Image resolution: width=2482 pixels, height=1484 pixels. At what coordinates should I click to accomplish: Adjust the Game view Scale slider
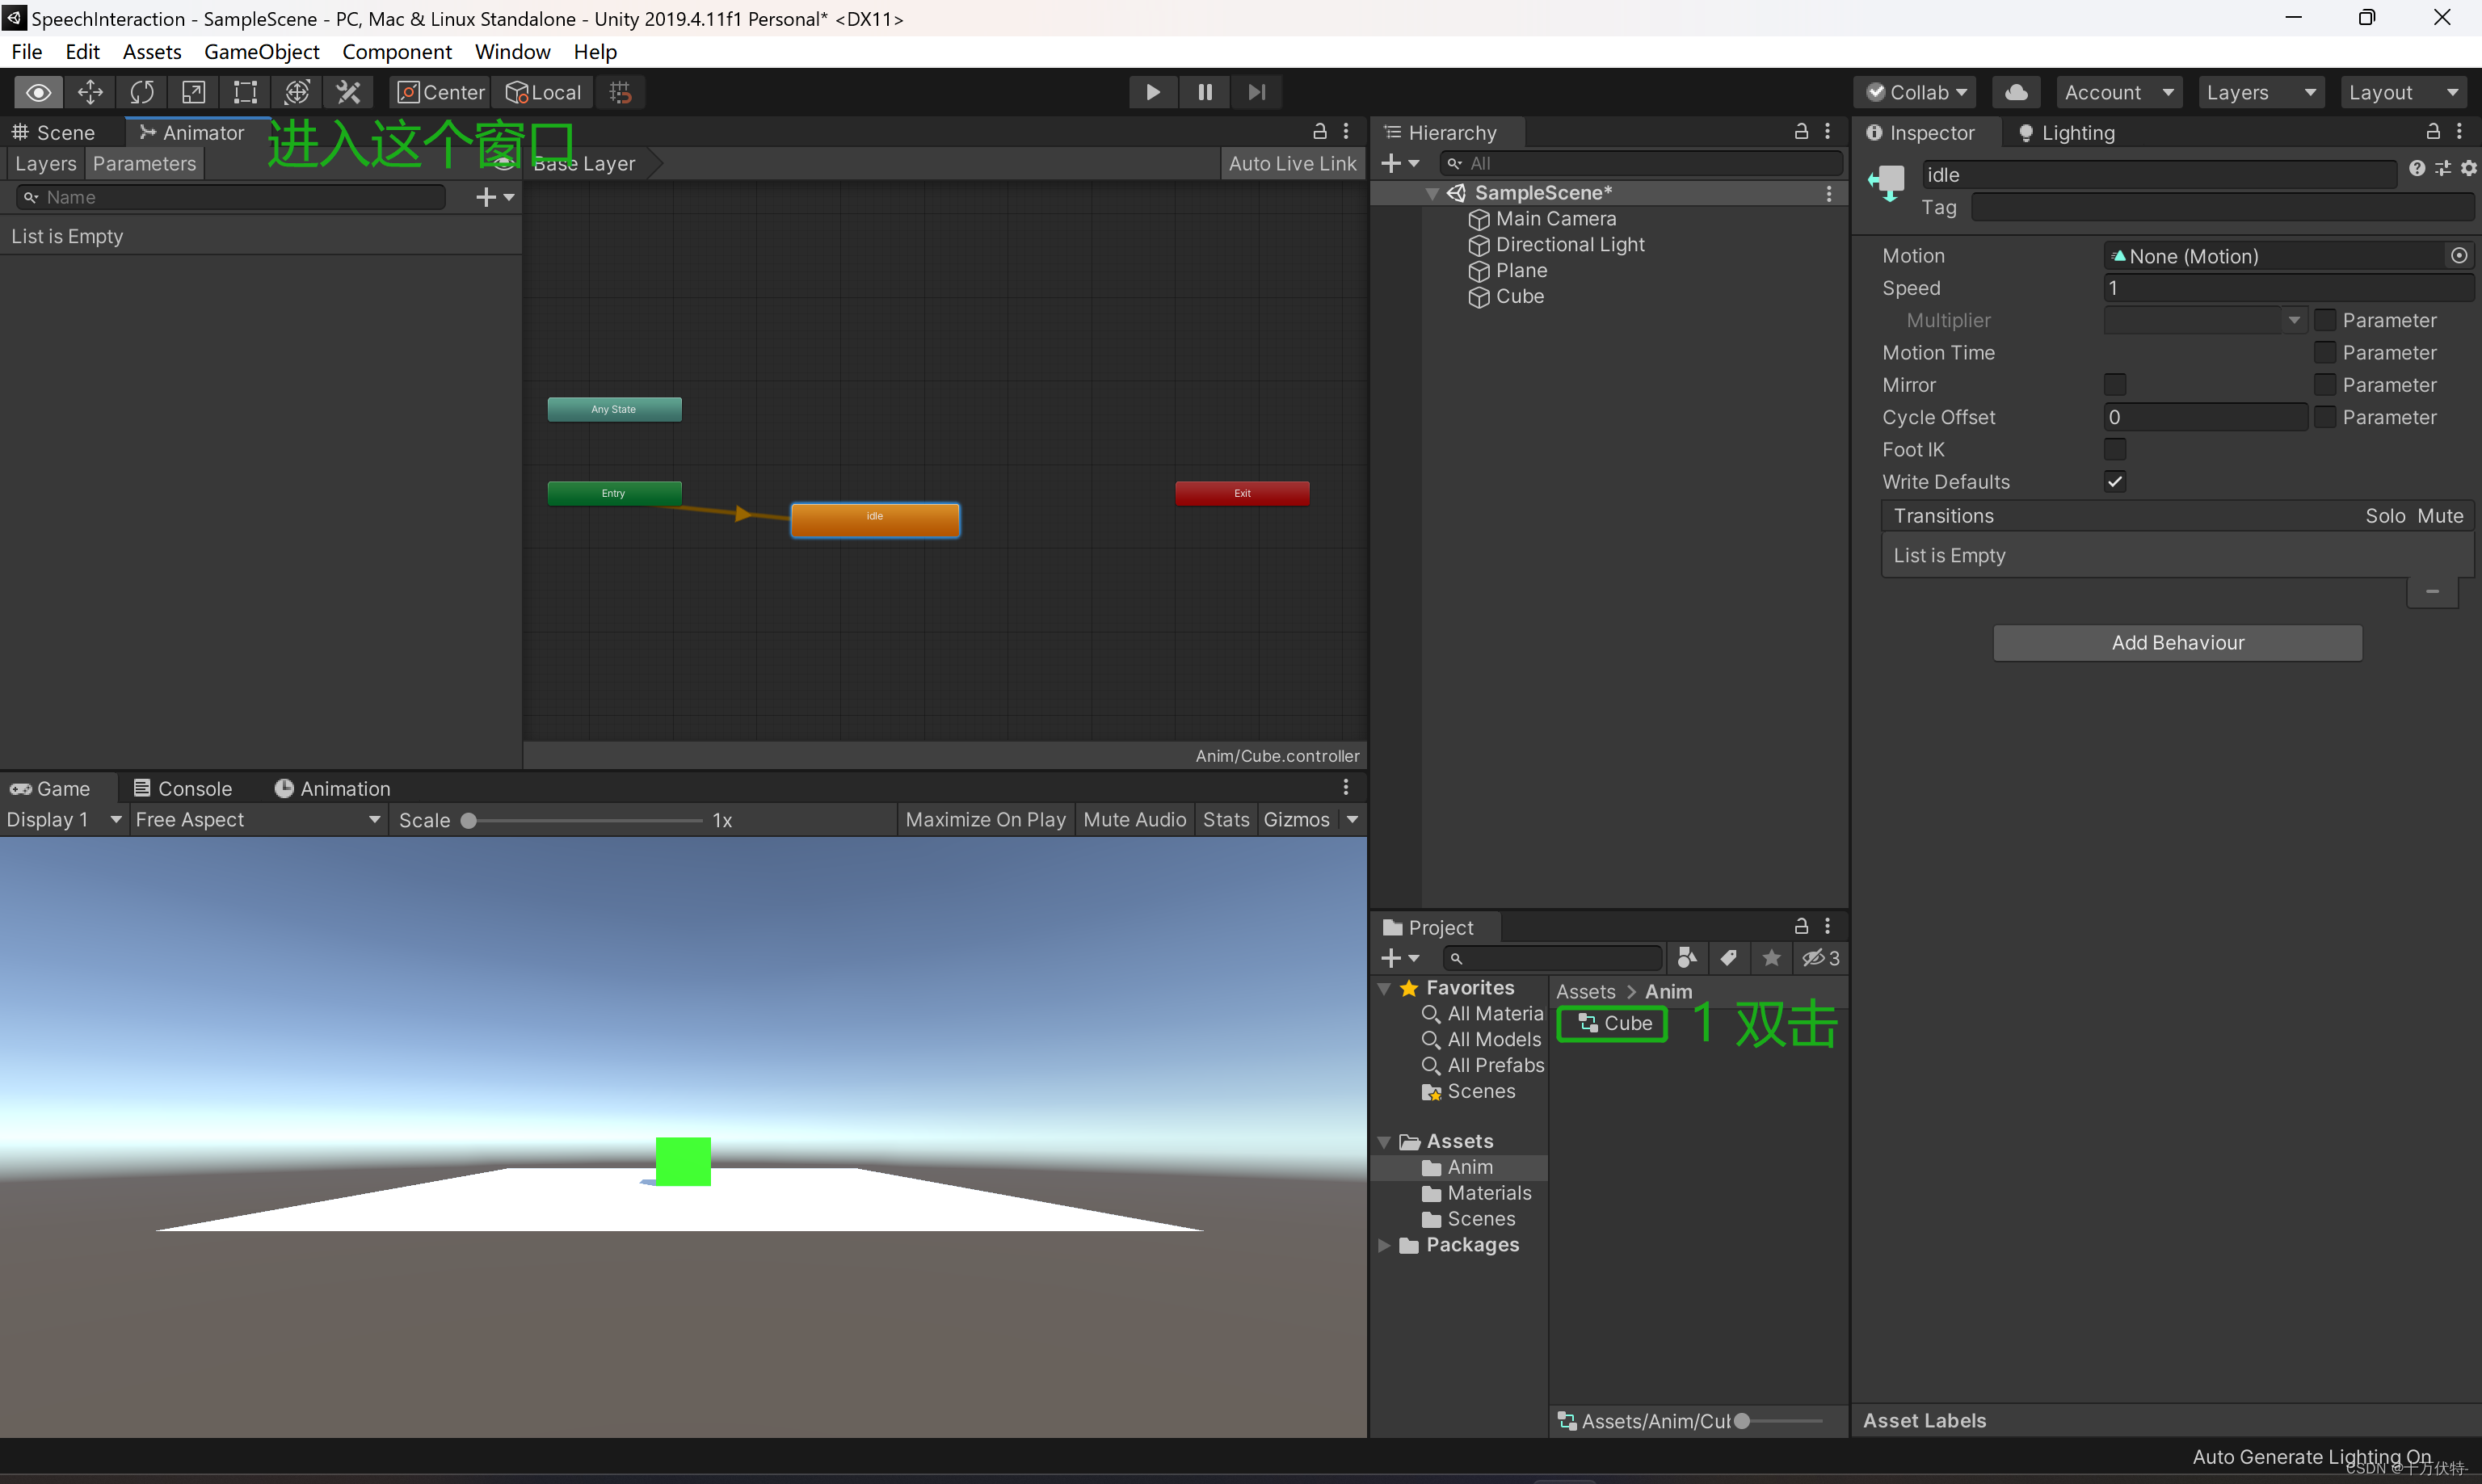tap(469, 821)
